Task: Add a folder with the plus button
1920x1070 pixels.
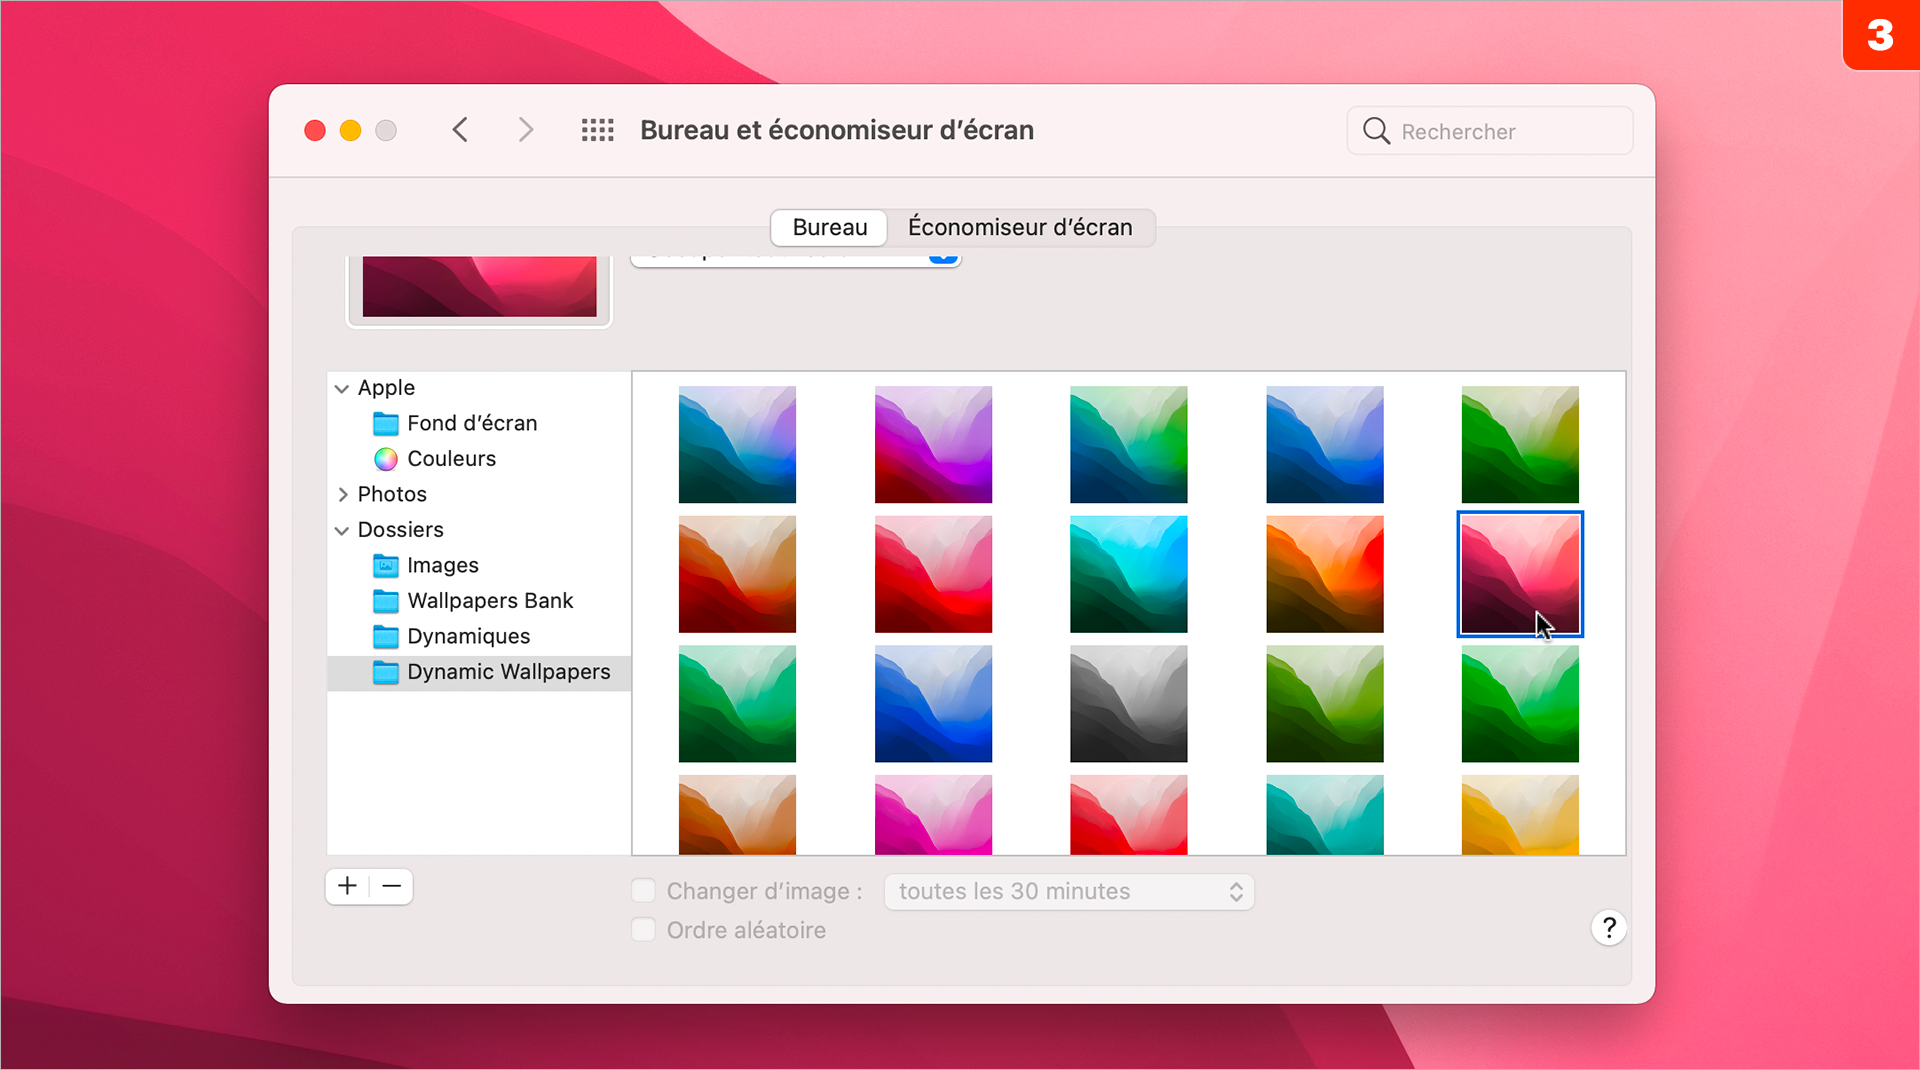Action: 347,886
